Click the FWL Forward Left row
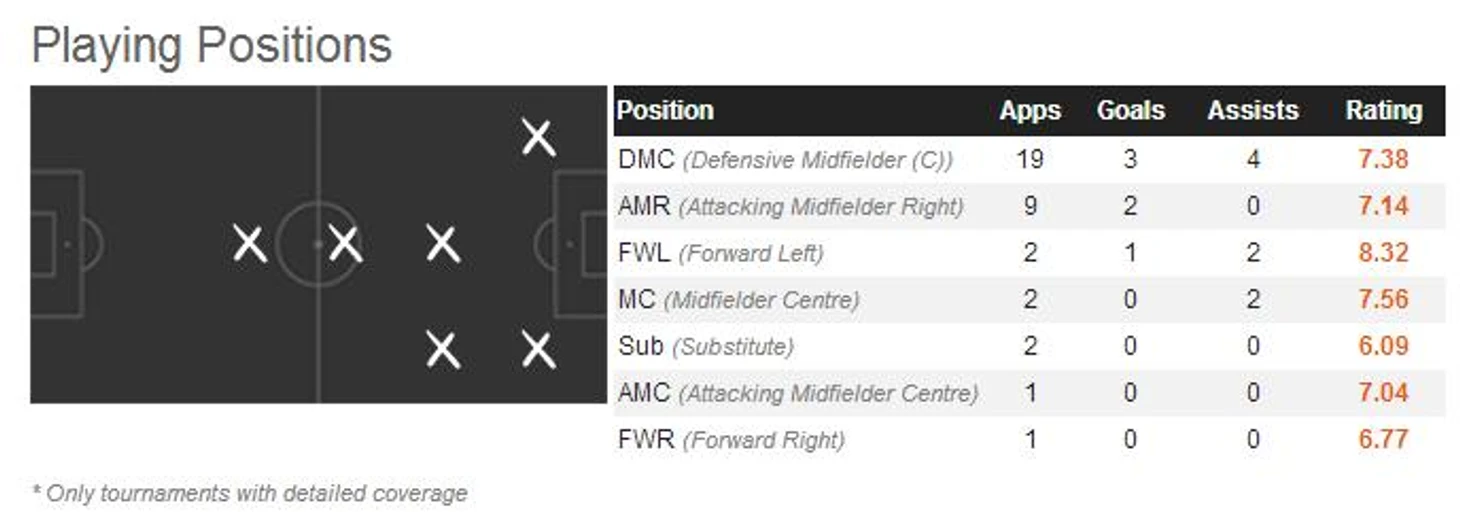The height and width of the screenshot is (516, 1460). (x=1029, y=253)
